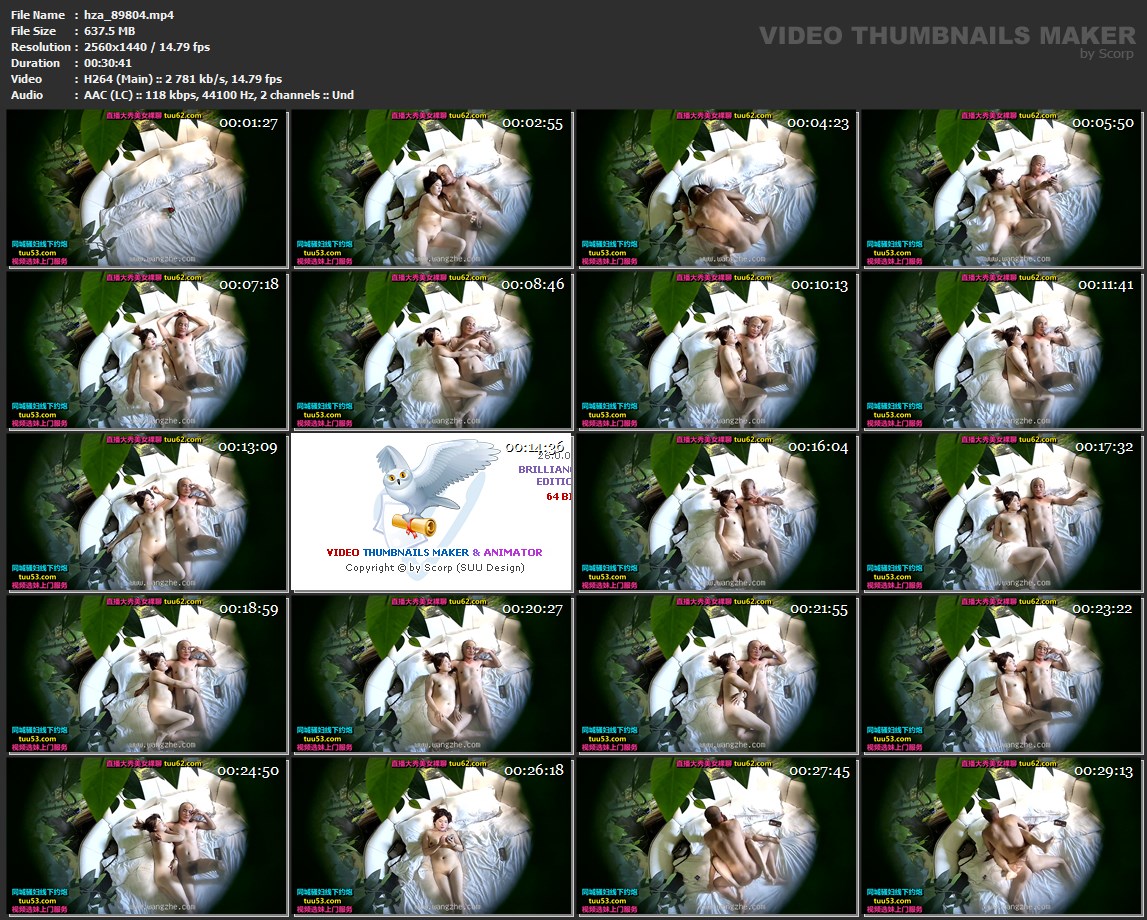Viewport: 1147px width, 920px height.
Task: Click the 00:07:18 timestamp label
Action: coord(249,285)
